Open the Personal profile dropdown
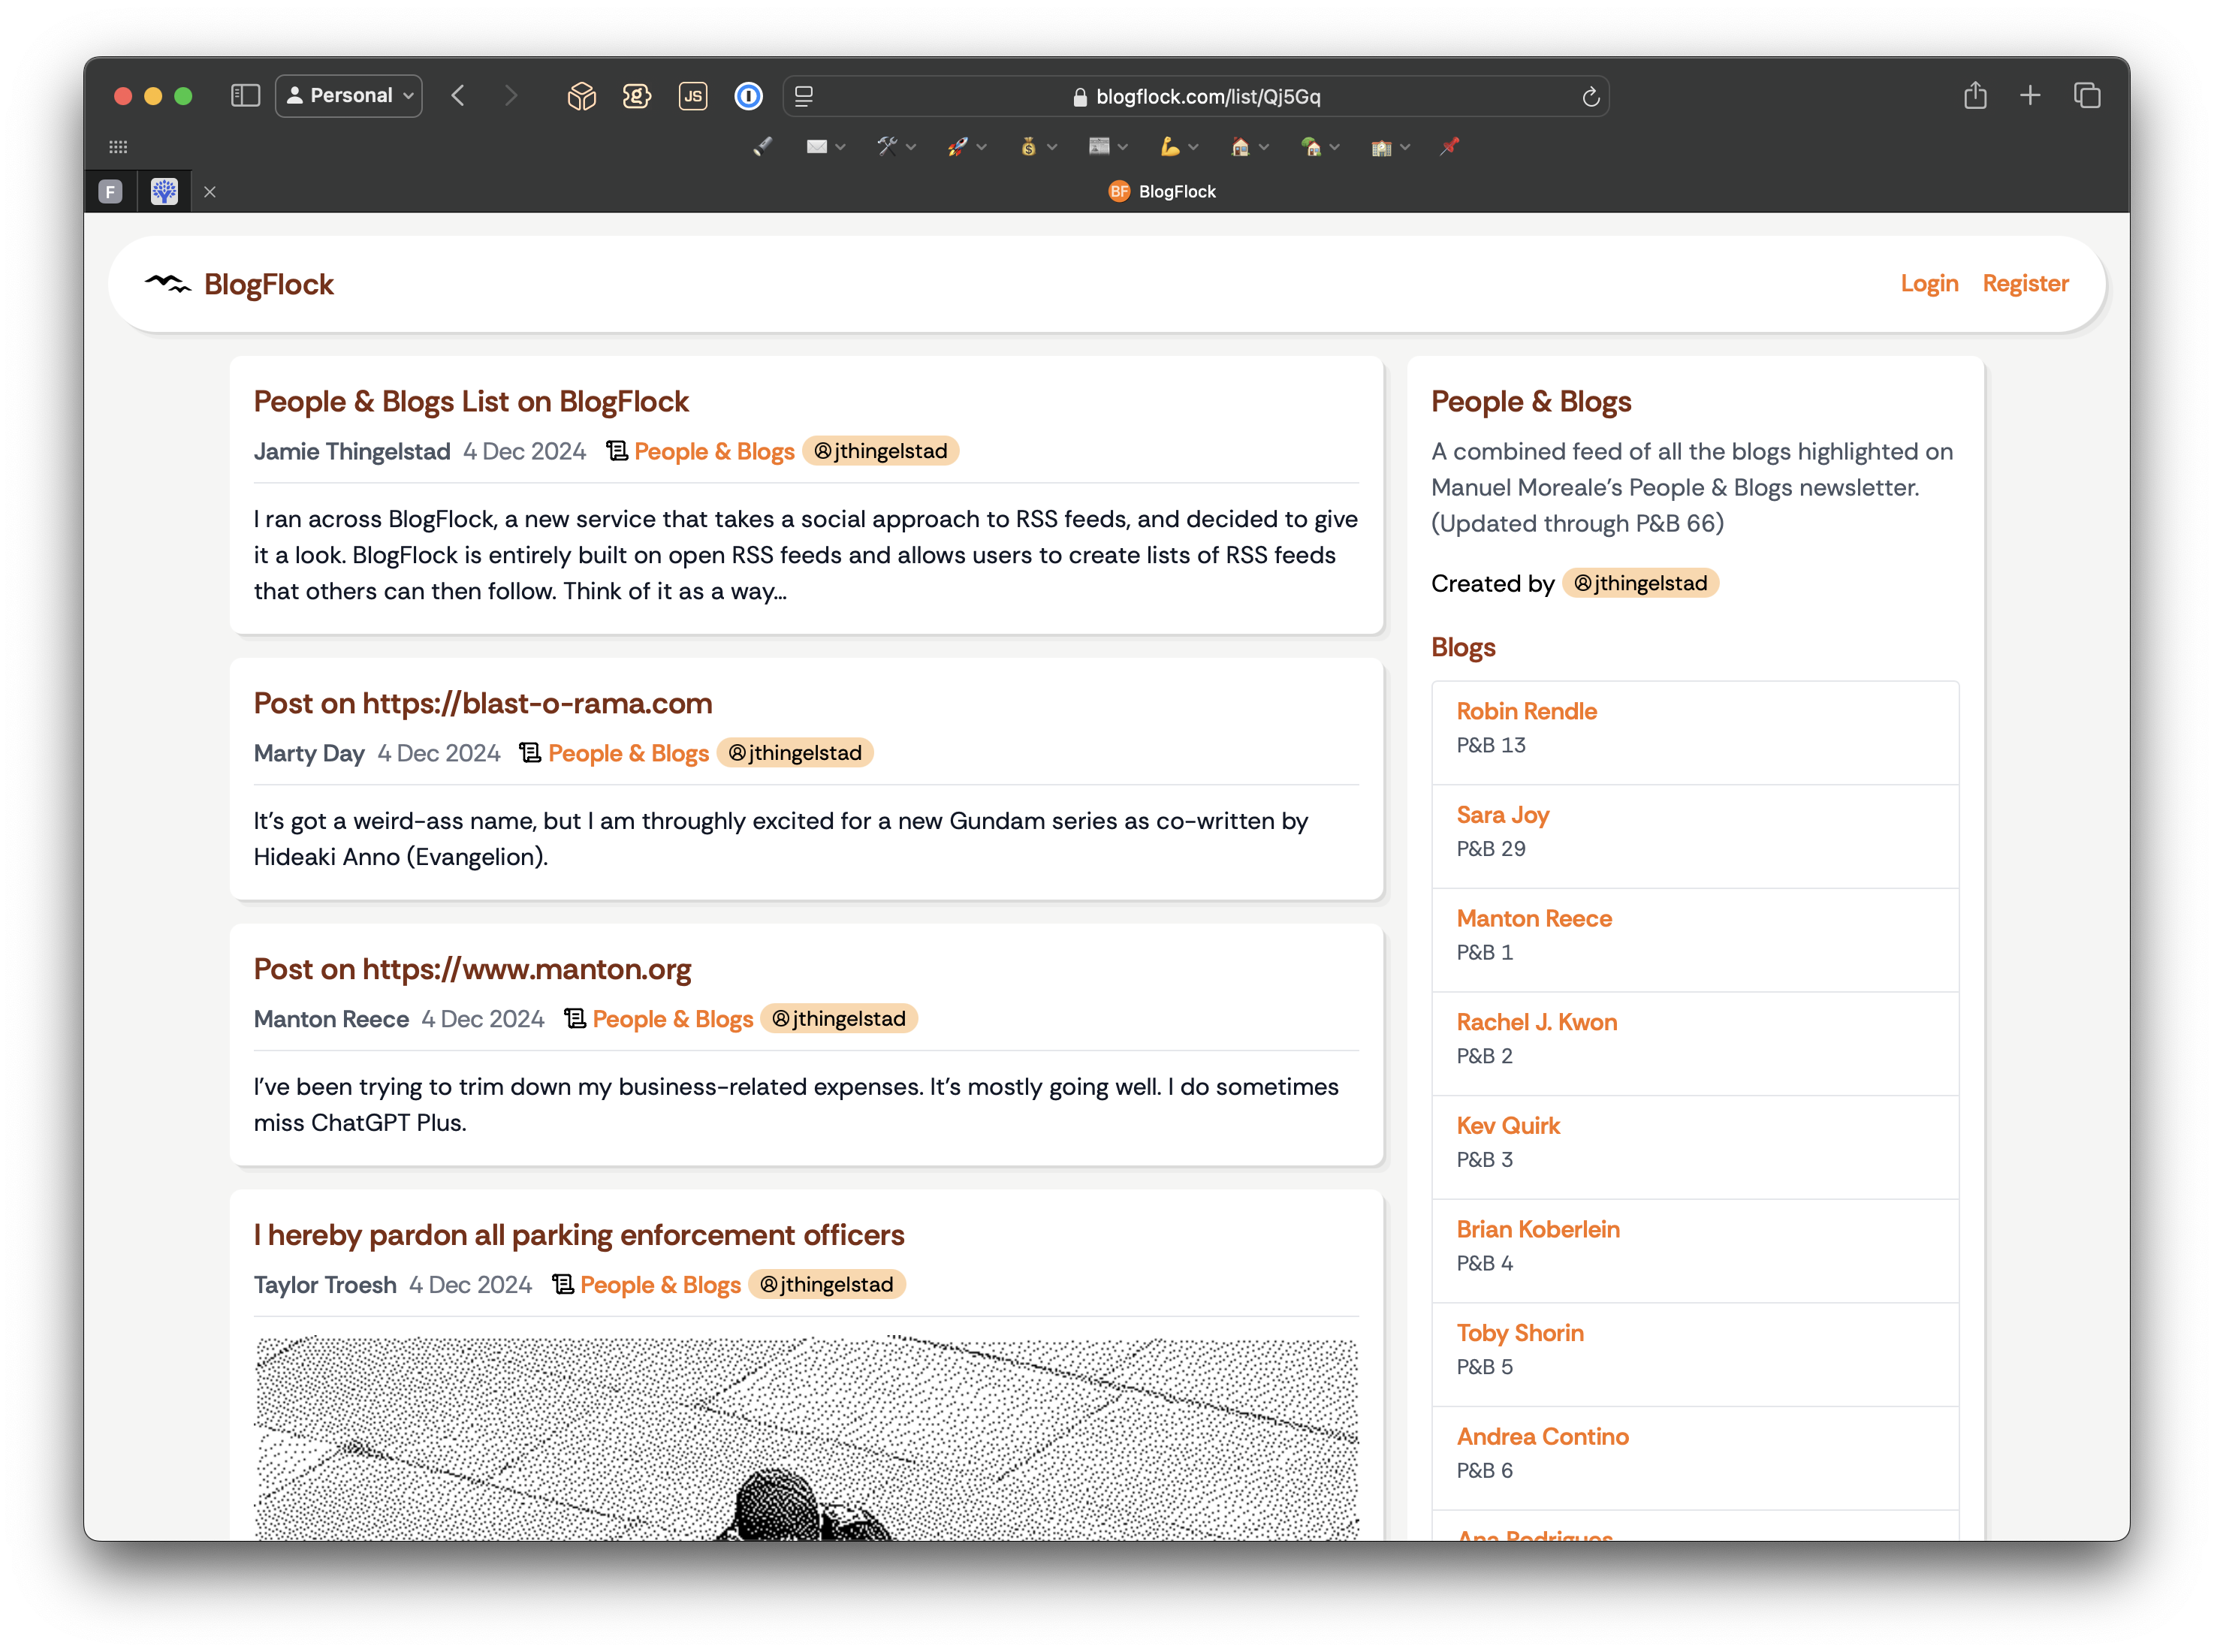This screenshot has height=1652, width=2214. (349, 96)
